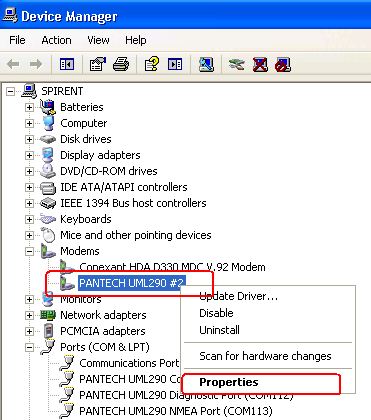Expand the Display adapters node
Screen dimensions: 371x420
tap(29, 155)
